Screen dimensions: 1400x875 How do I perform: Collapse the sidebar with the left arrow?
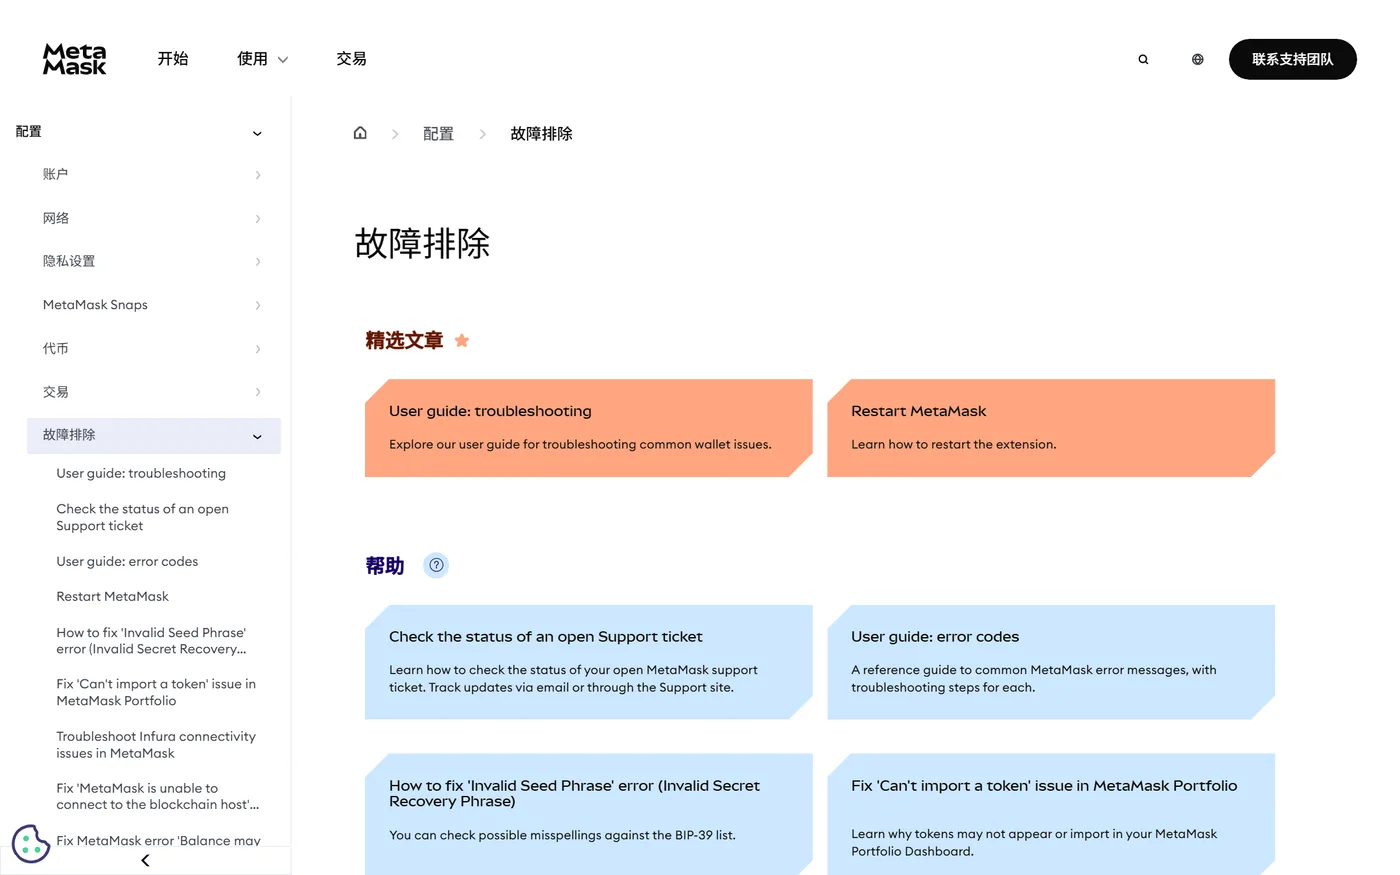tap(145, 860)
